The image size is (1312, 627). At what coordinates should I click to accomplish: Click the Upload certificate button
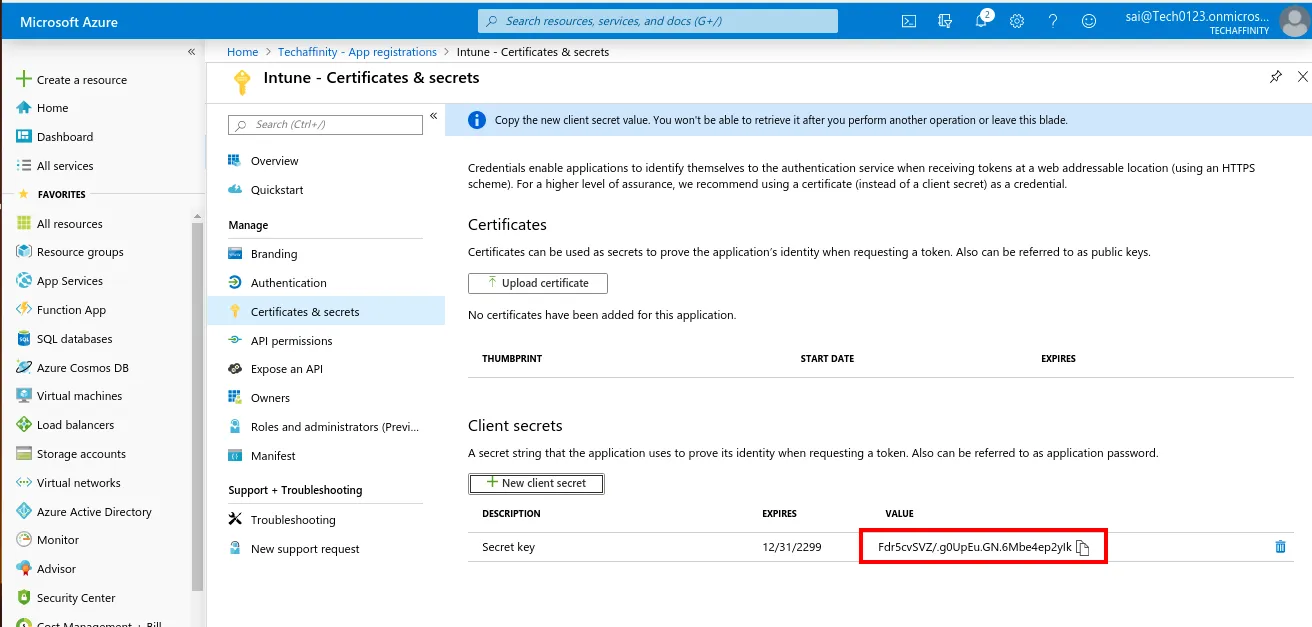coord(538,283)
